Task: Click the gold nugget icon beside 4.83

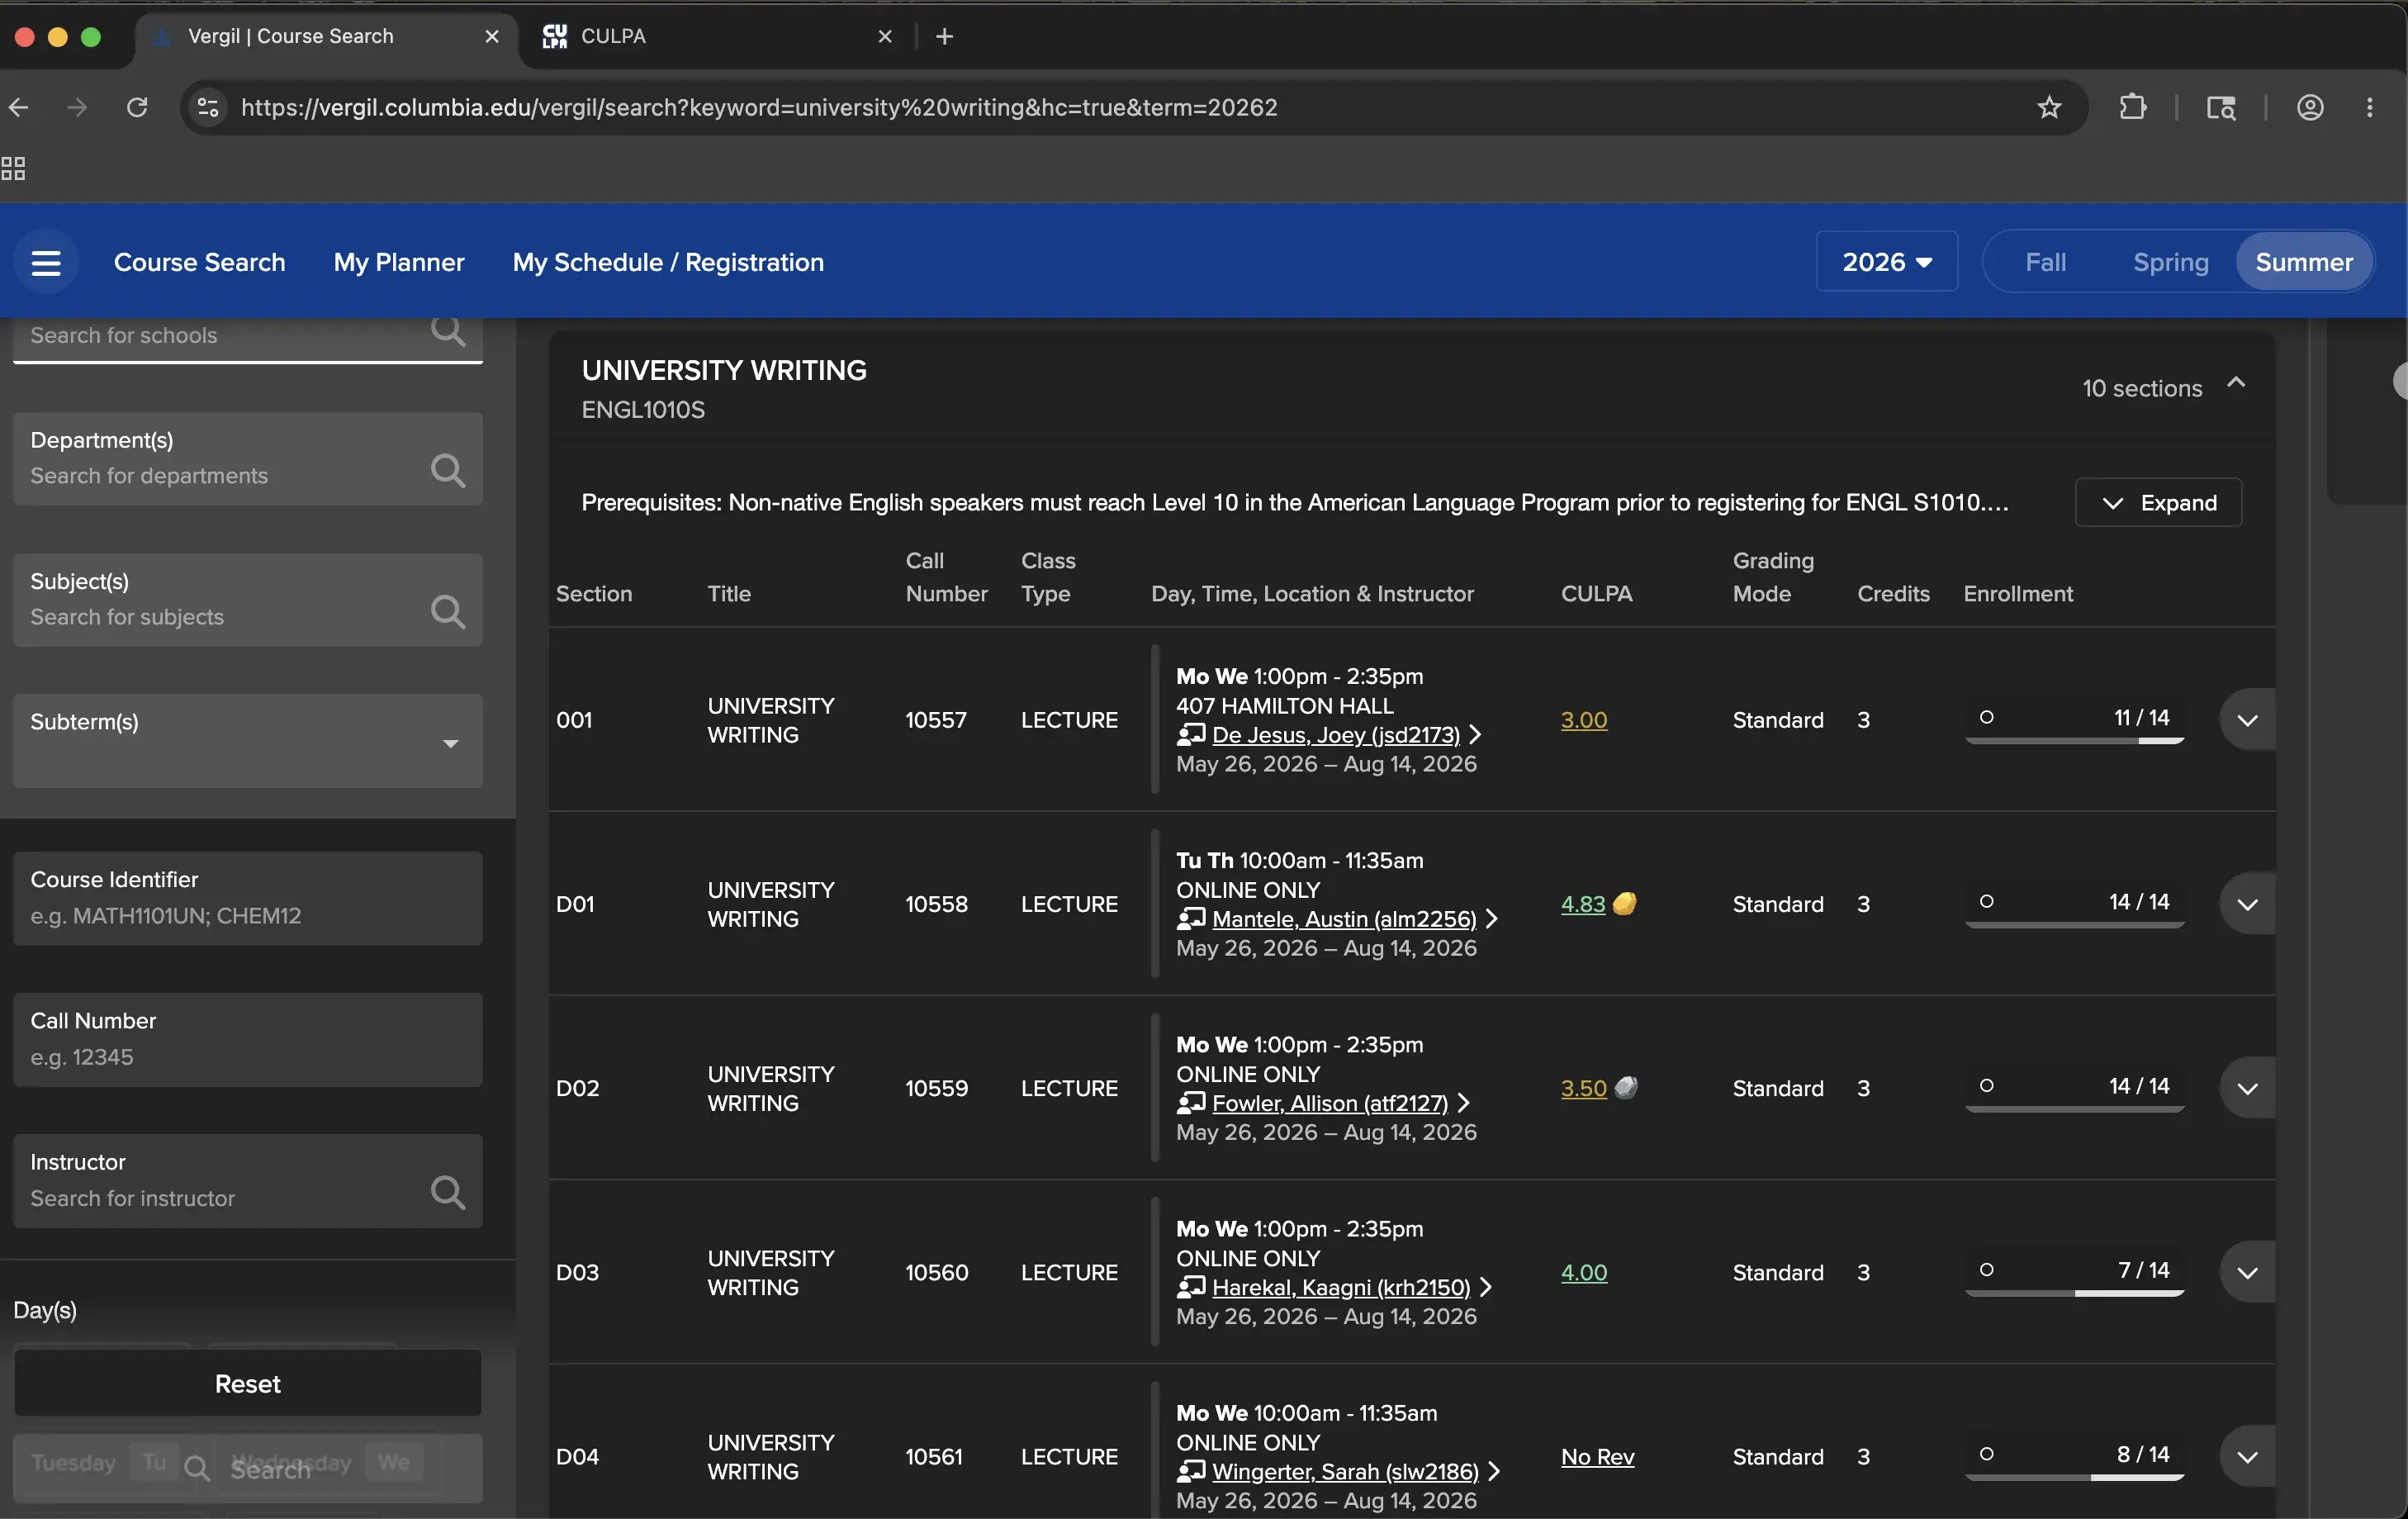Action: (x=1625, y=904)
